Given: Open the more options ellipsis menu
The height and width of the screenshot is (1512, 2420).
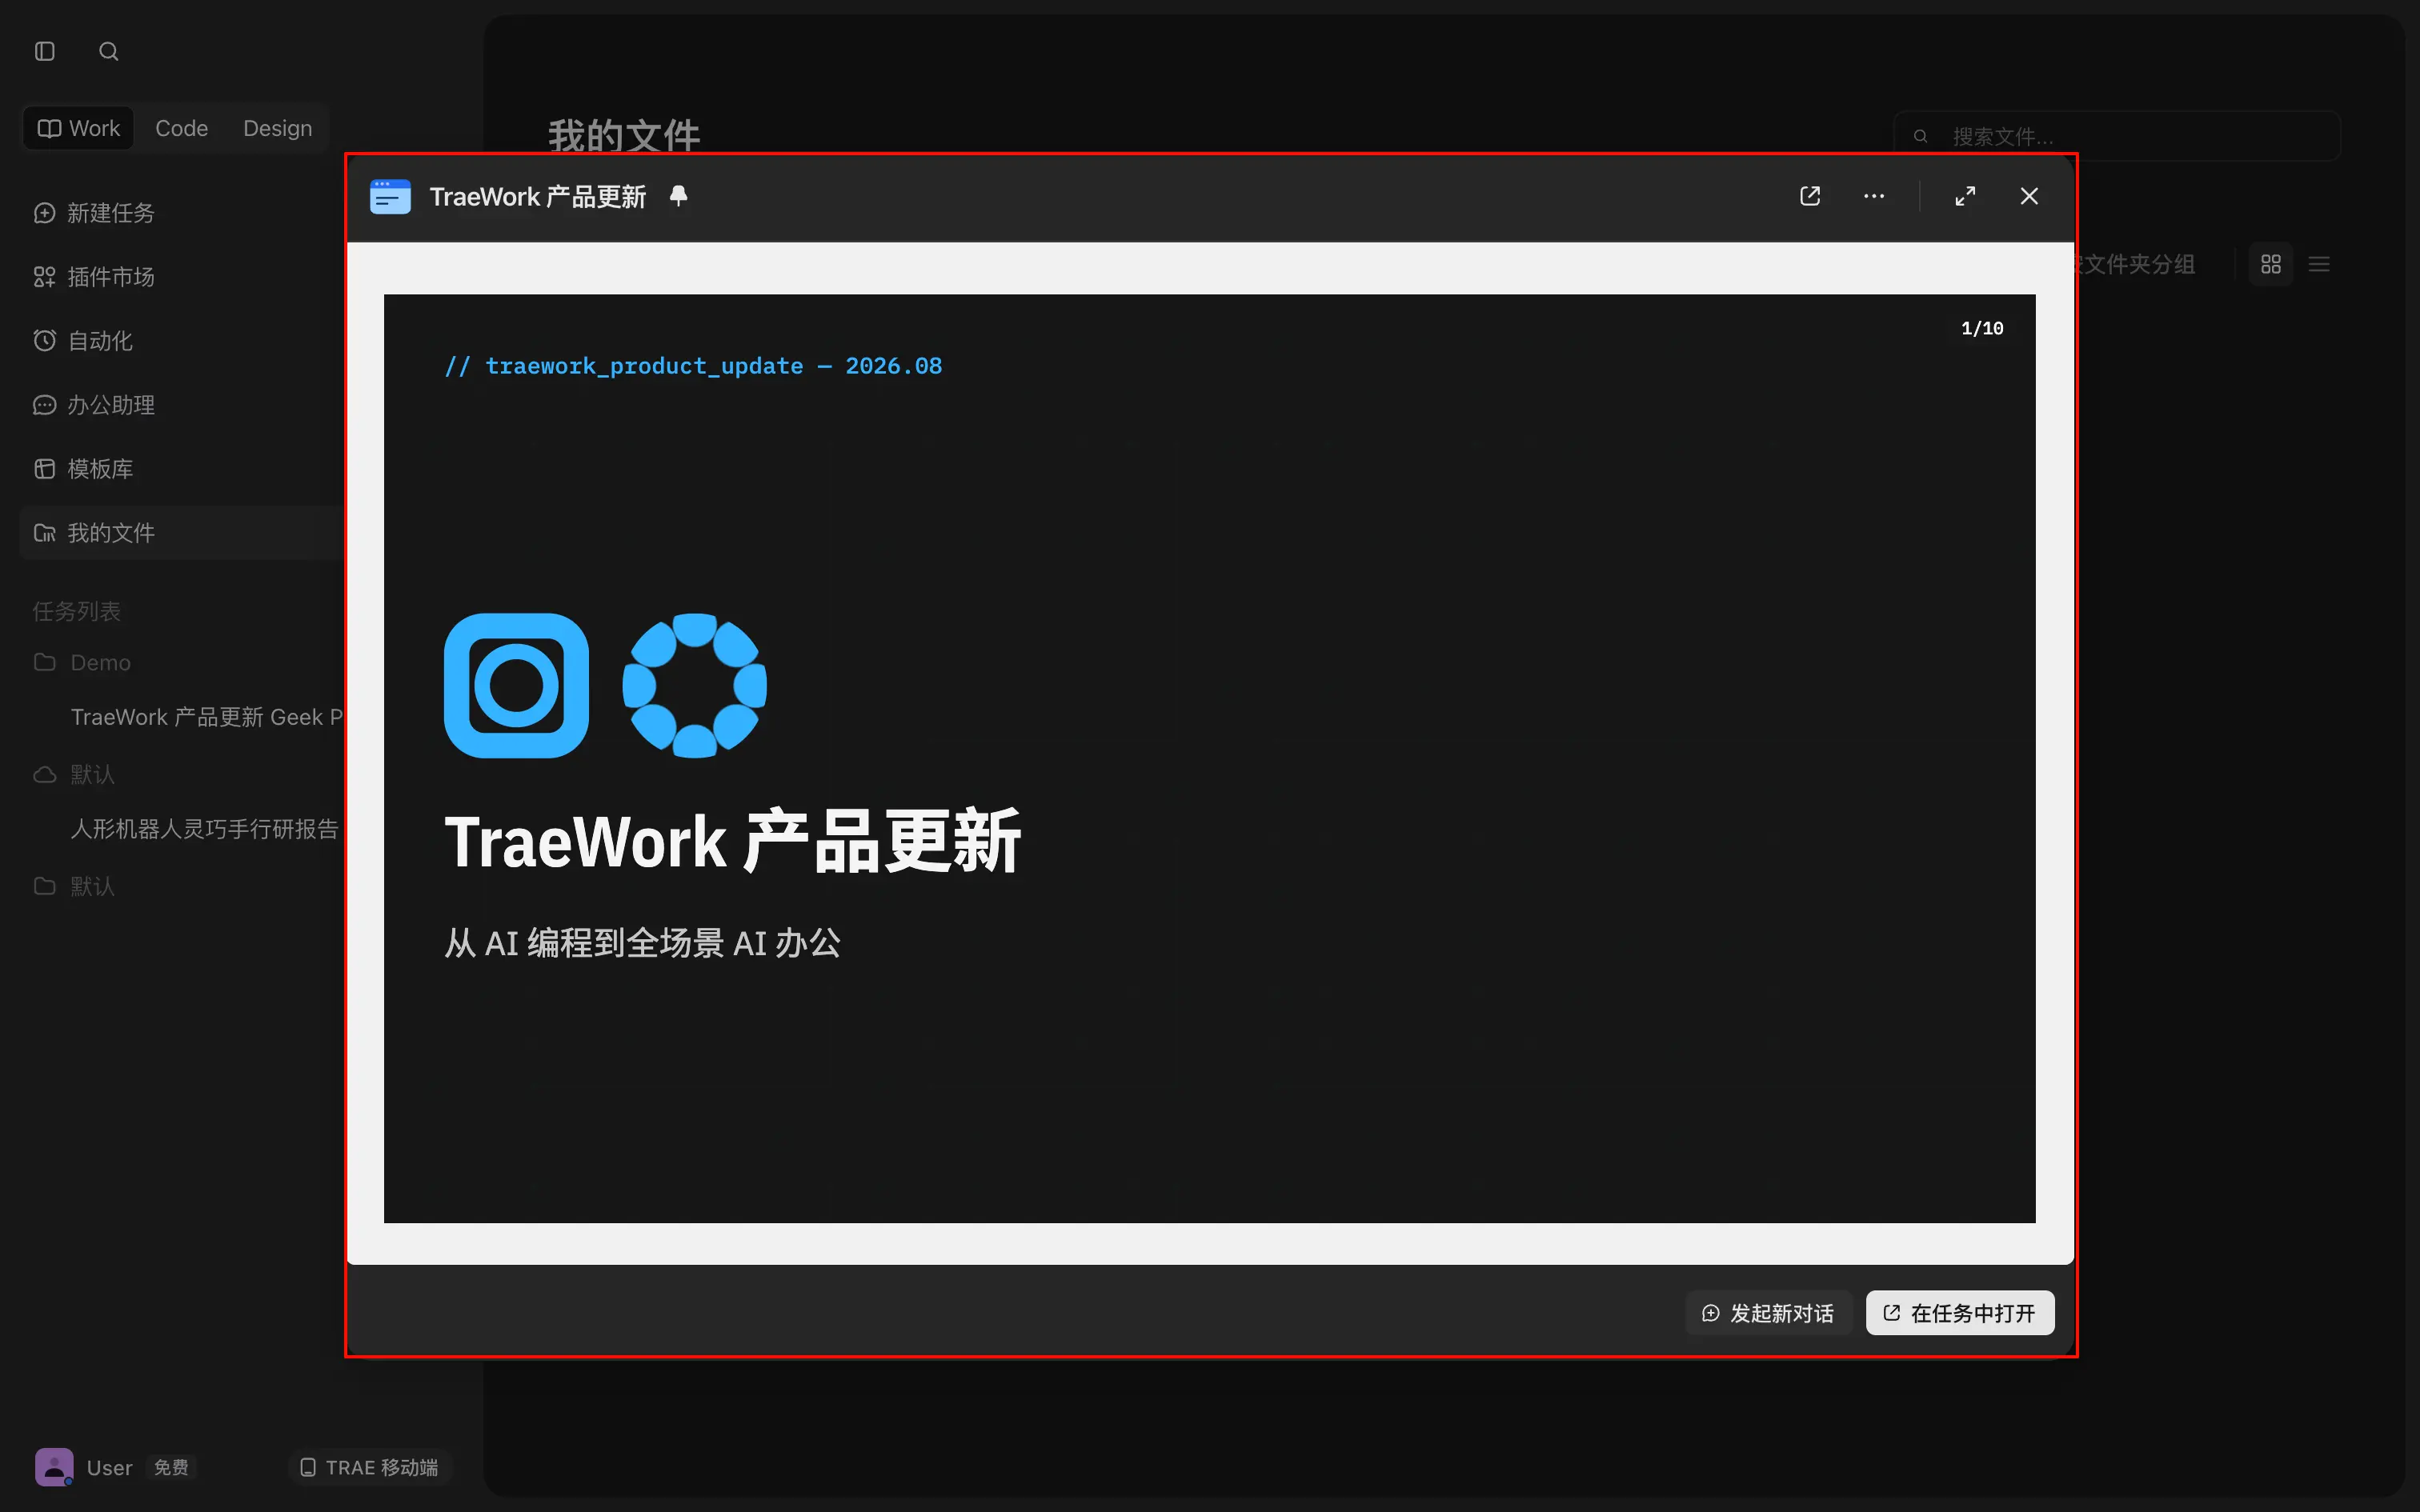Looking at the screenshot, I should click(1874, 196).
